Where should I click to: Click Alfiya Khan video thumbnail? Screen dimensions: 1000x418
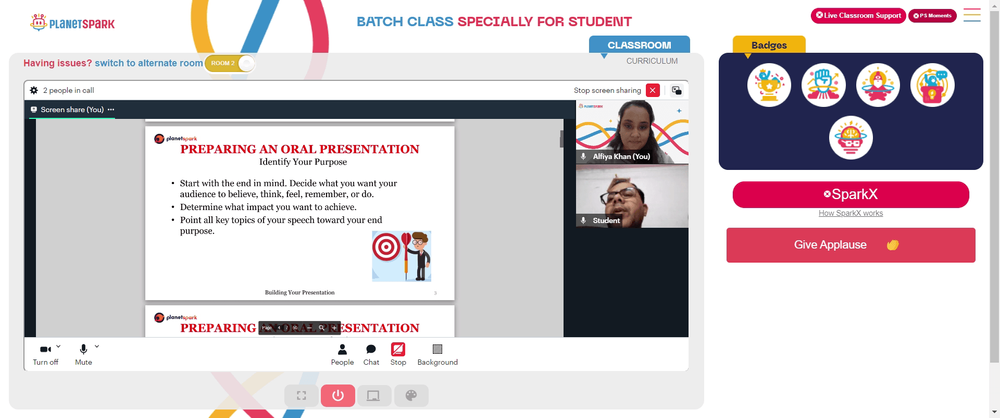pos(632,132)
